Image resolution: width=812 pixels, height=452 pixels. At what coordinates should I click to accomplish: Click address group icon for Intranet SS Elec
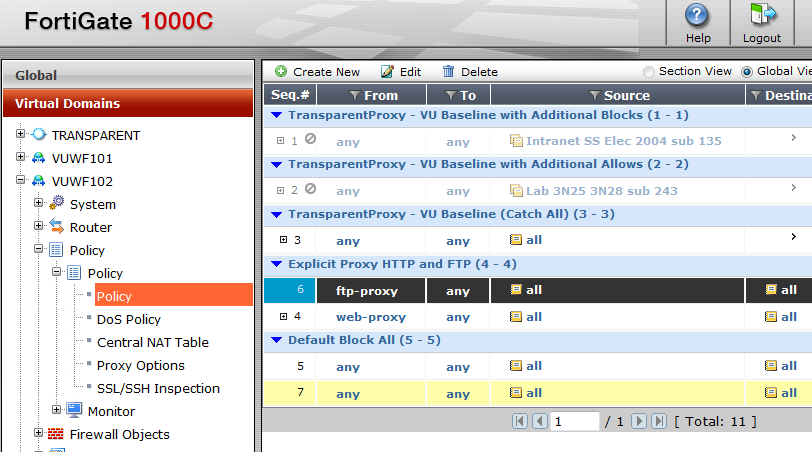click(x=516, y=140)
